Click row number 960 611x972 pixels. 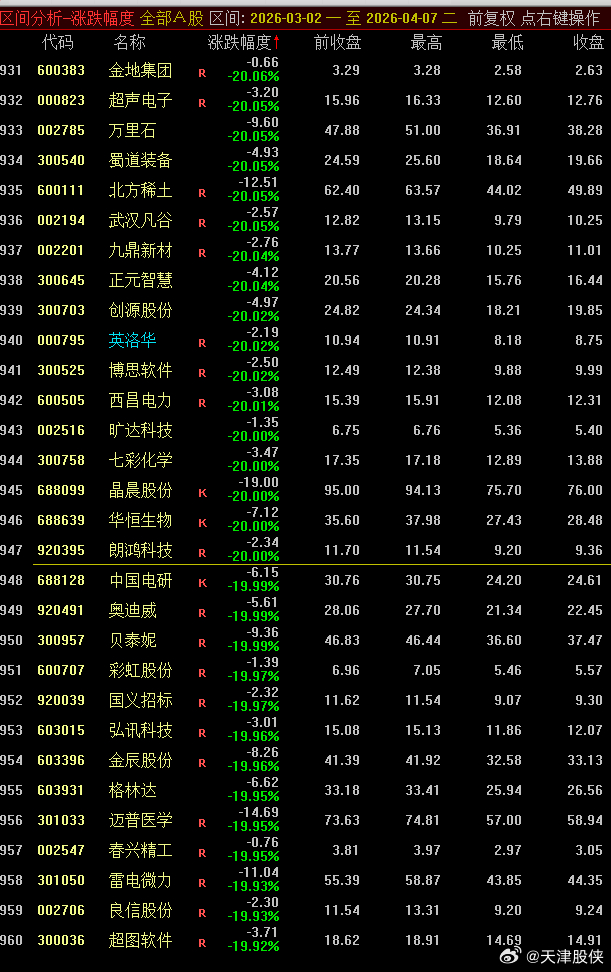click(x=11, y=940)
